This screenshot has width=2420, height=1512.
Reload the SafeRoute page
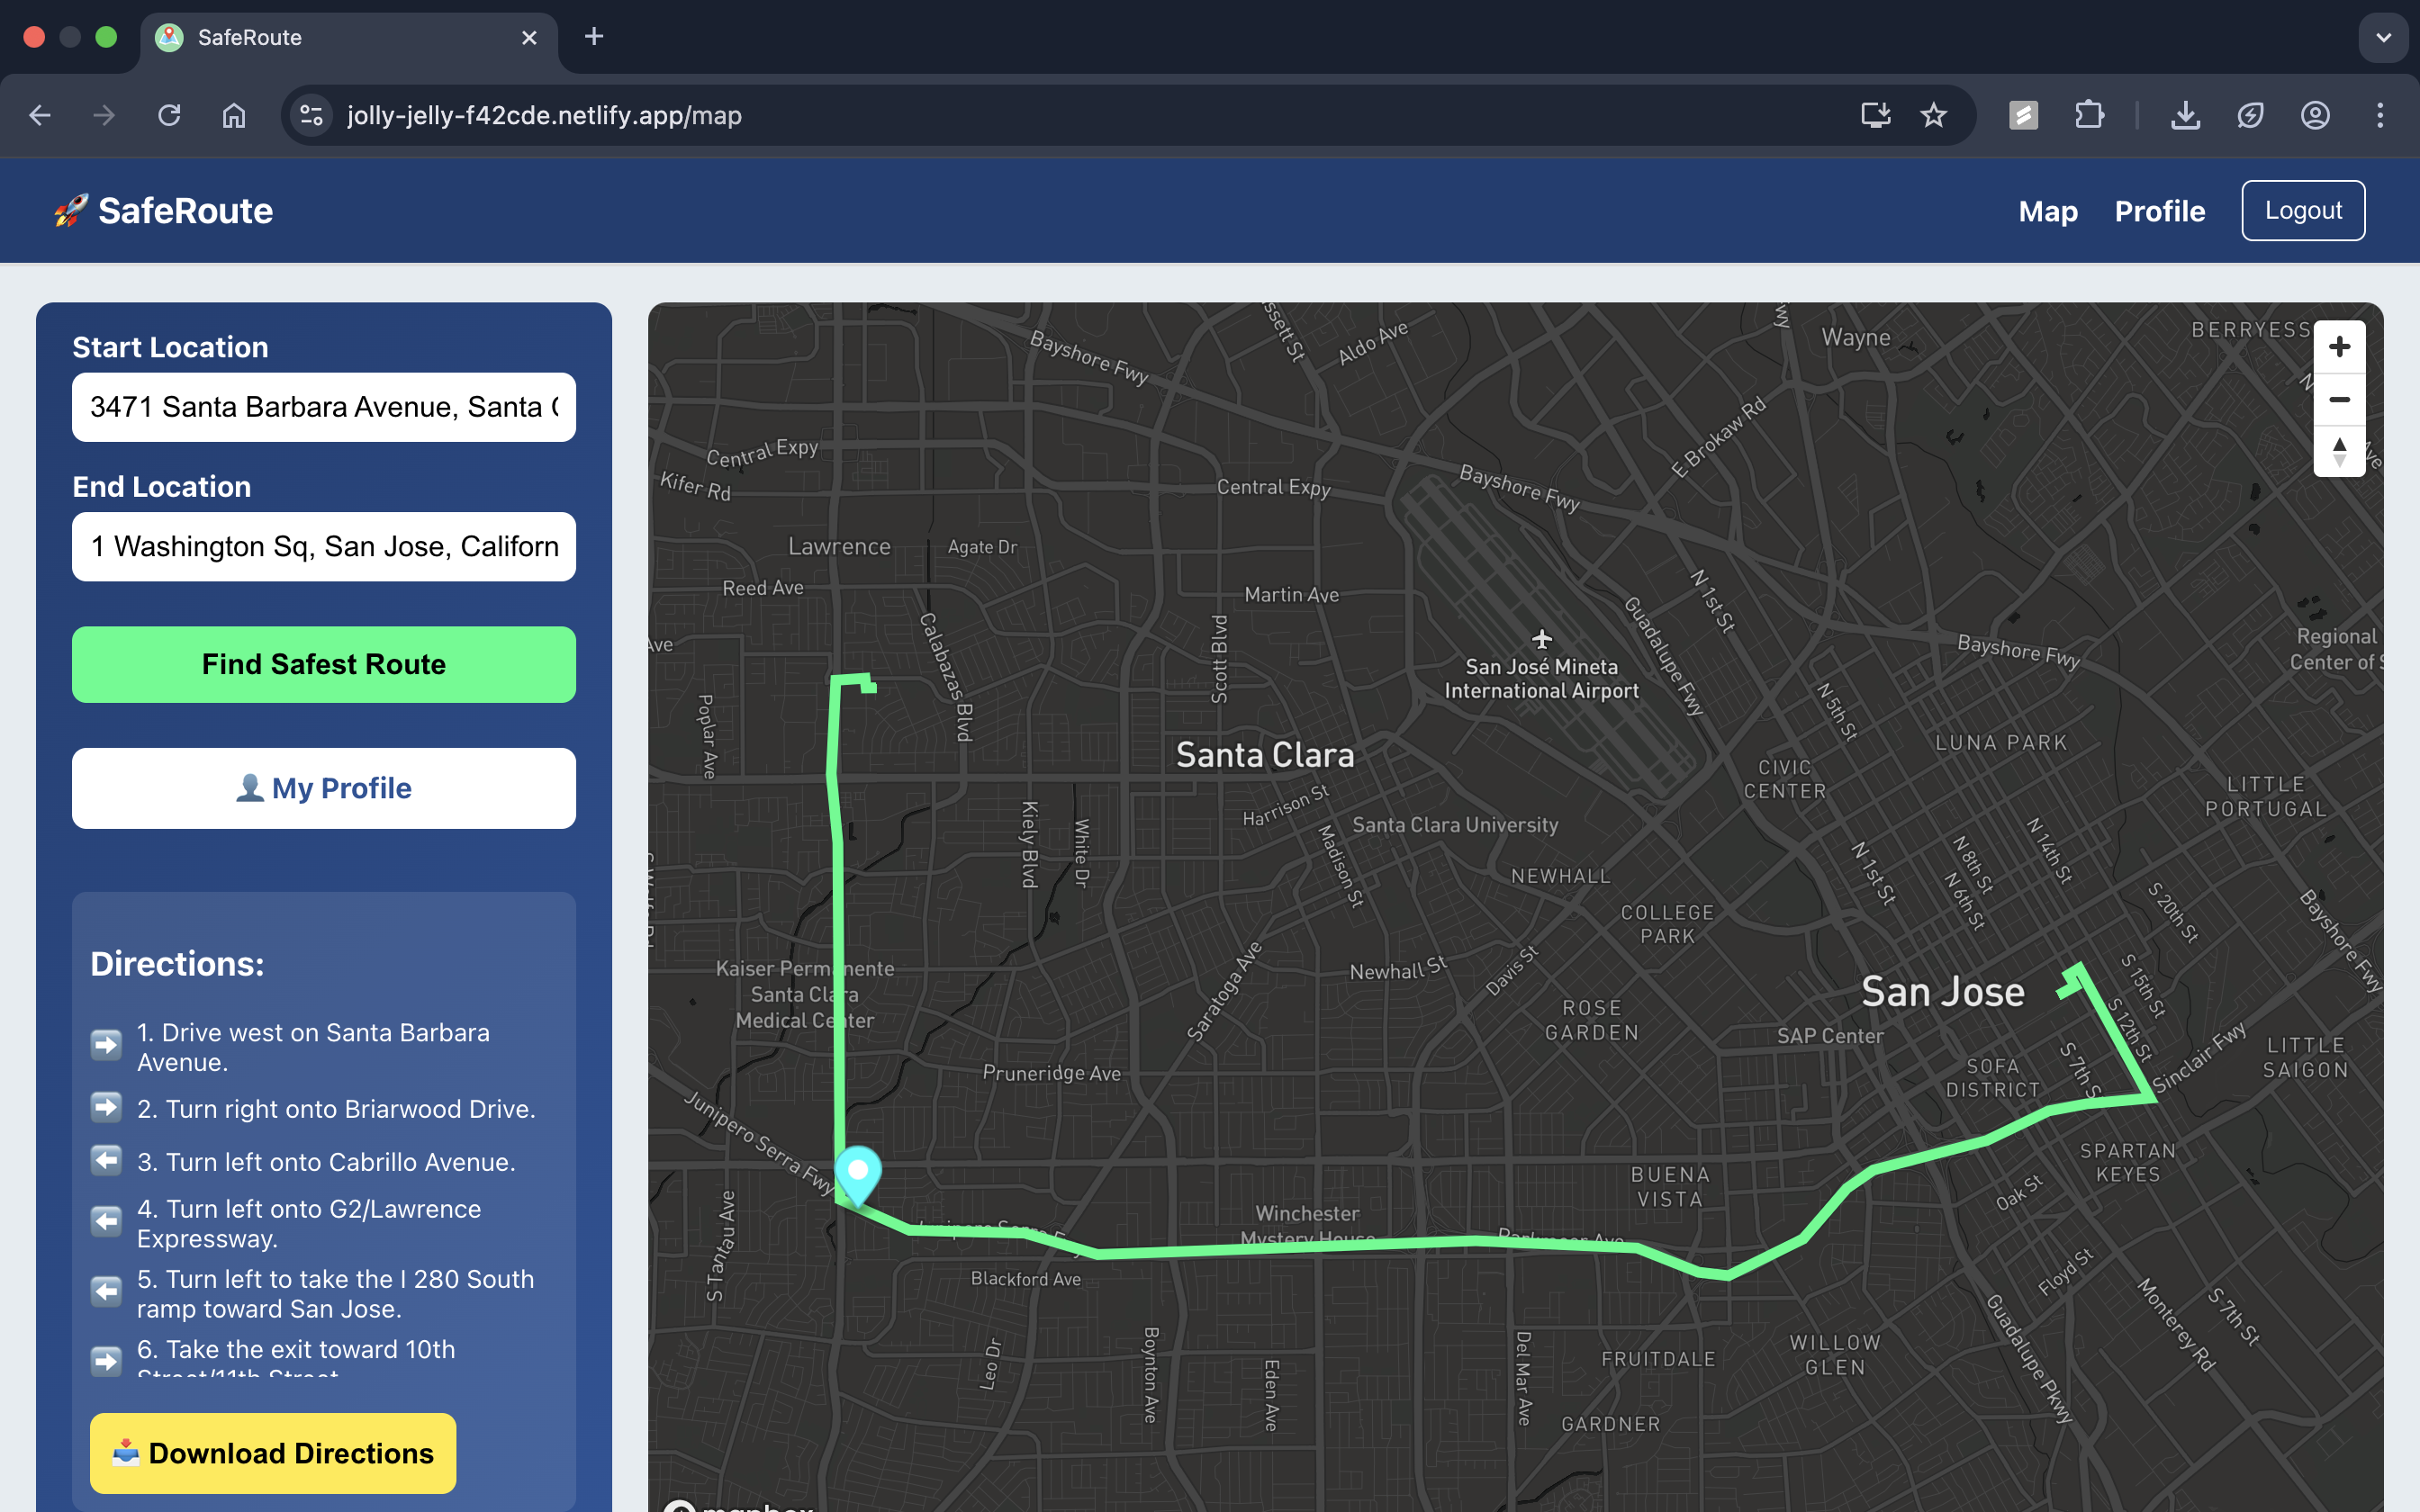click(169, 115)
